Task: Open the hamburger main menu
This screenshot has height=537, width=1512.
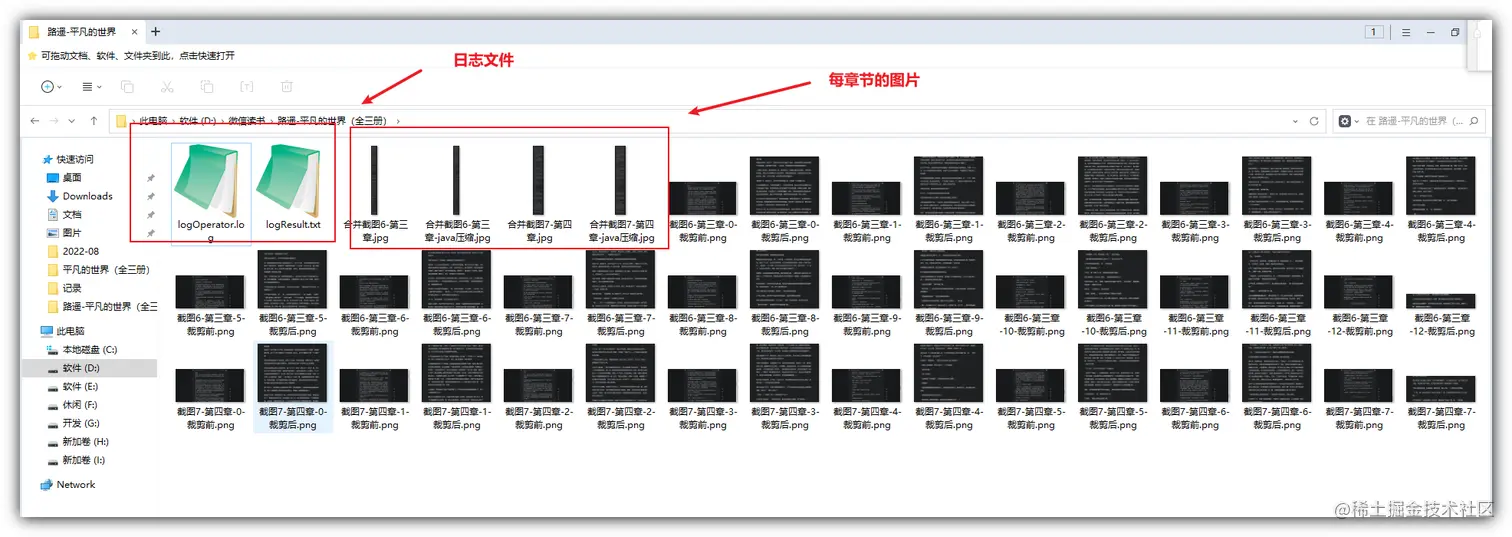Action: tap(1404, 32)
